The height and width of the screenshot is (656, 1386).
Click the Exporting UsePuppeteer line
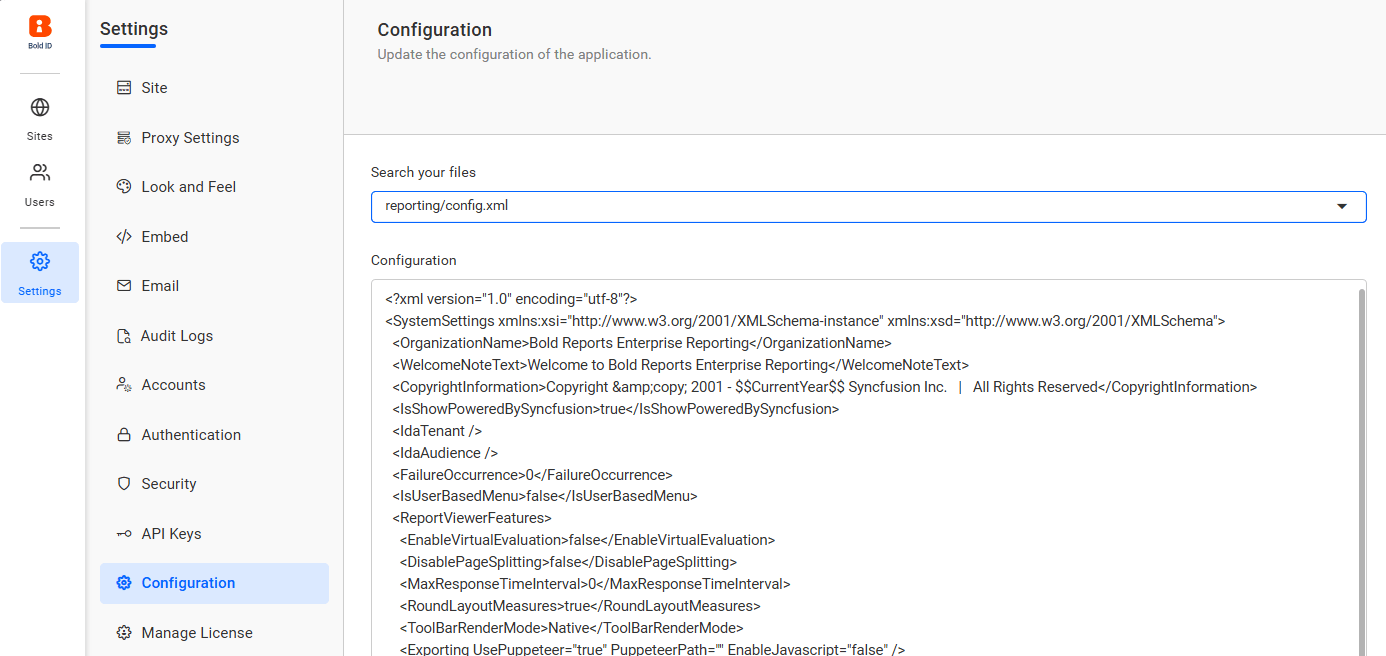pyautogui.click(x=653, y=650)
